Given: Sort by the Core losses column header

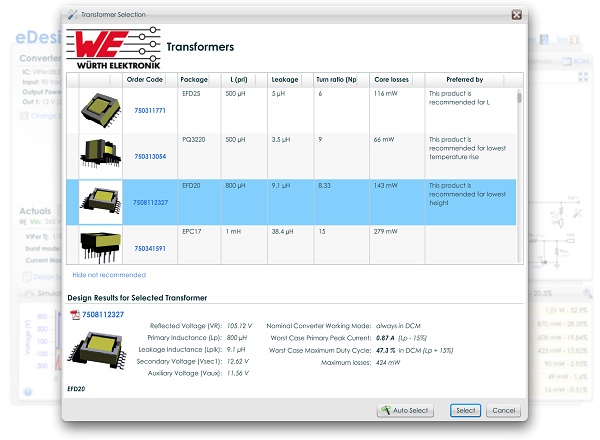Looking at the screenshot, I should [x=392, y=79].
